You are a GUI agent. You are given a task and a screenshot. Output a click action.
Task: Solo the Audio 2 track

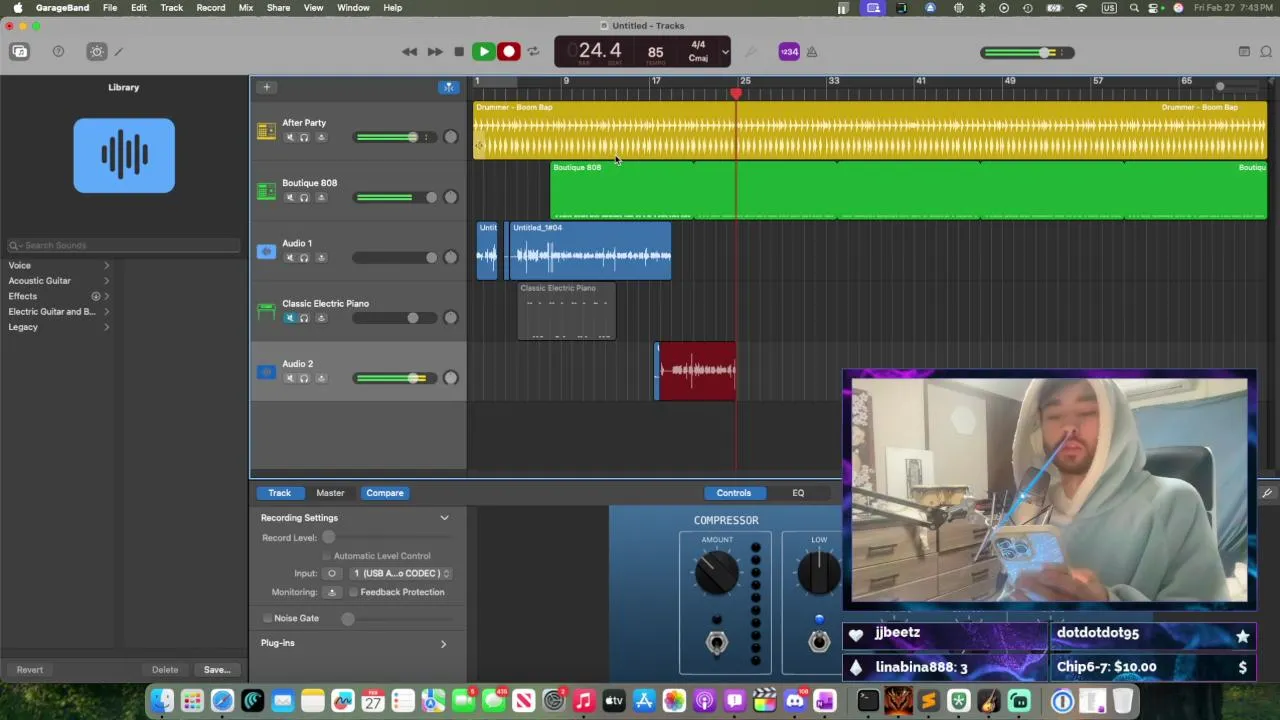[304, 378]
